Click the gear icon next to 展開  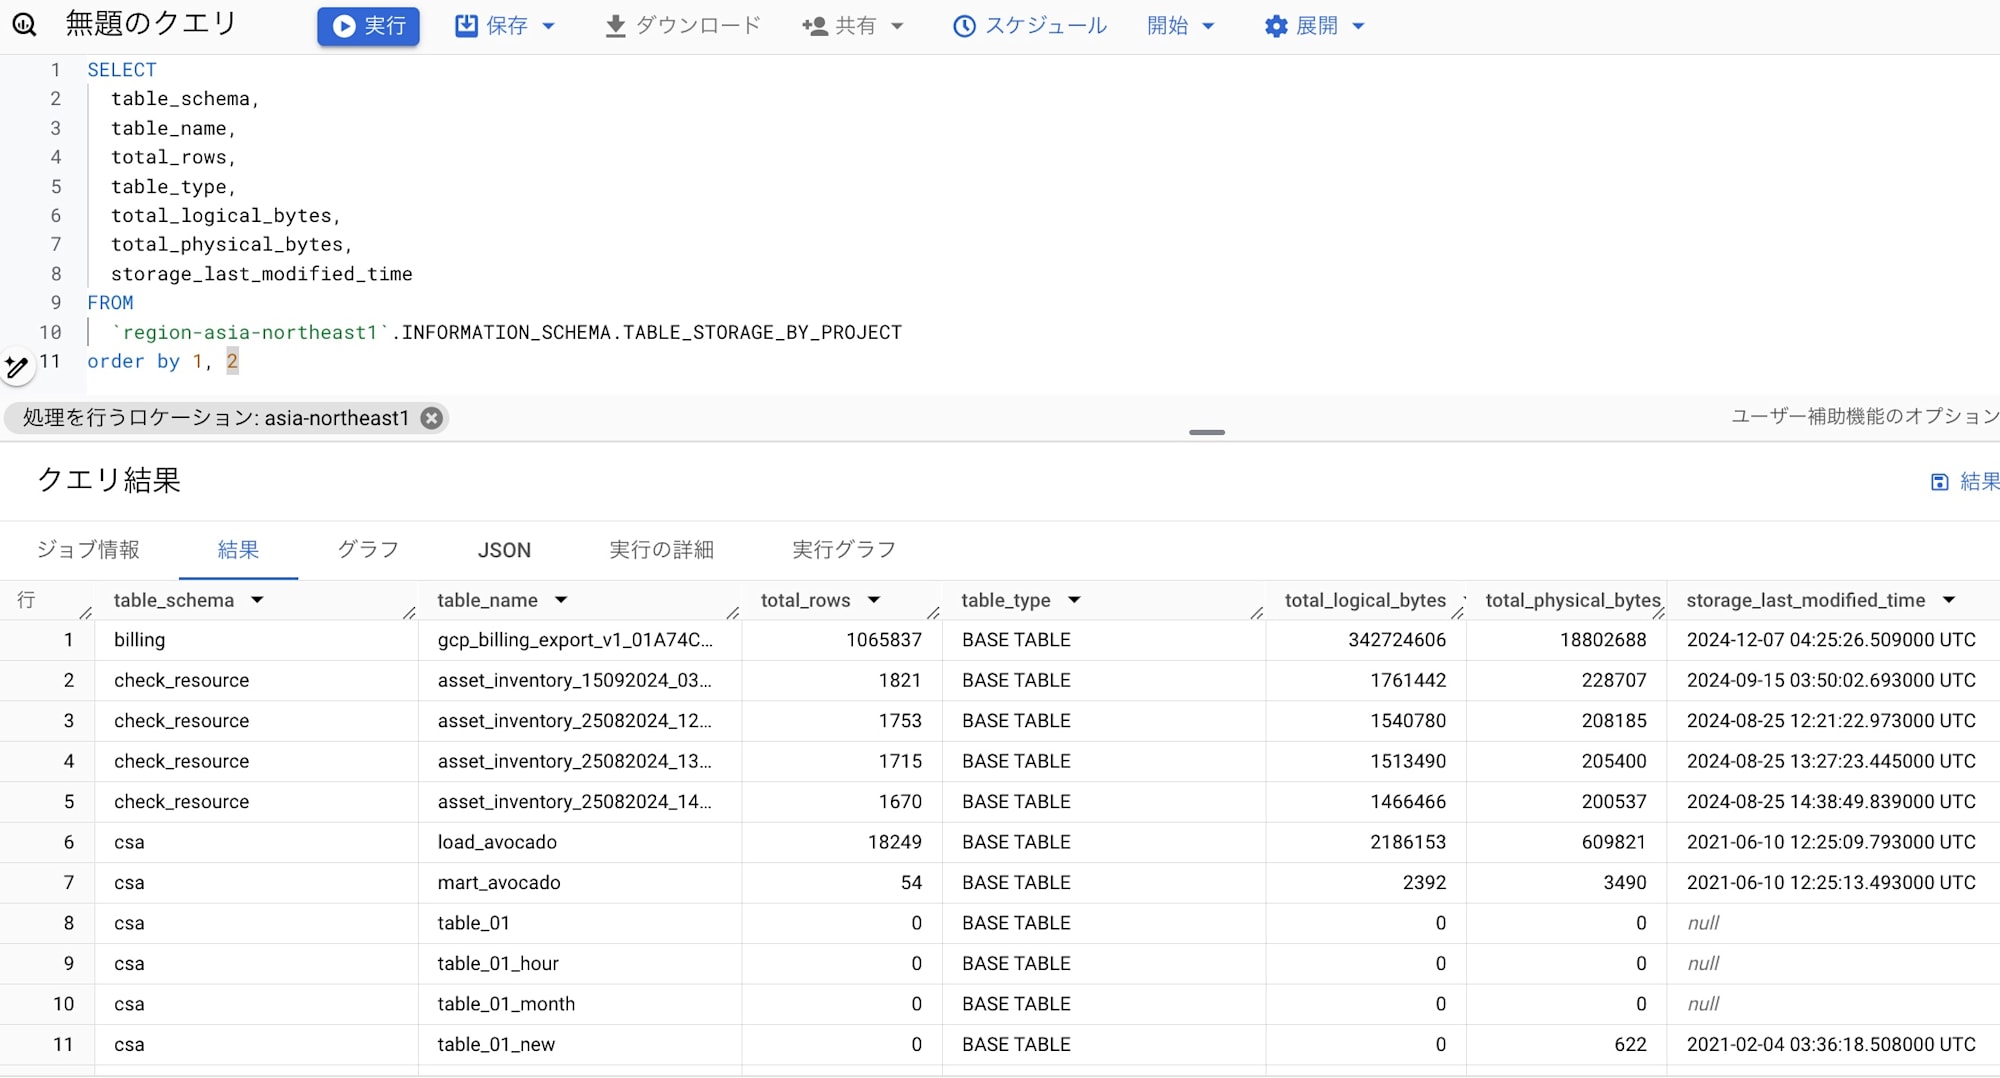(x=1276, y=26)
